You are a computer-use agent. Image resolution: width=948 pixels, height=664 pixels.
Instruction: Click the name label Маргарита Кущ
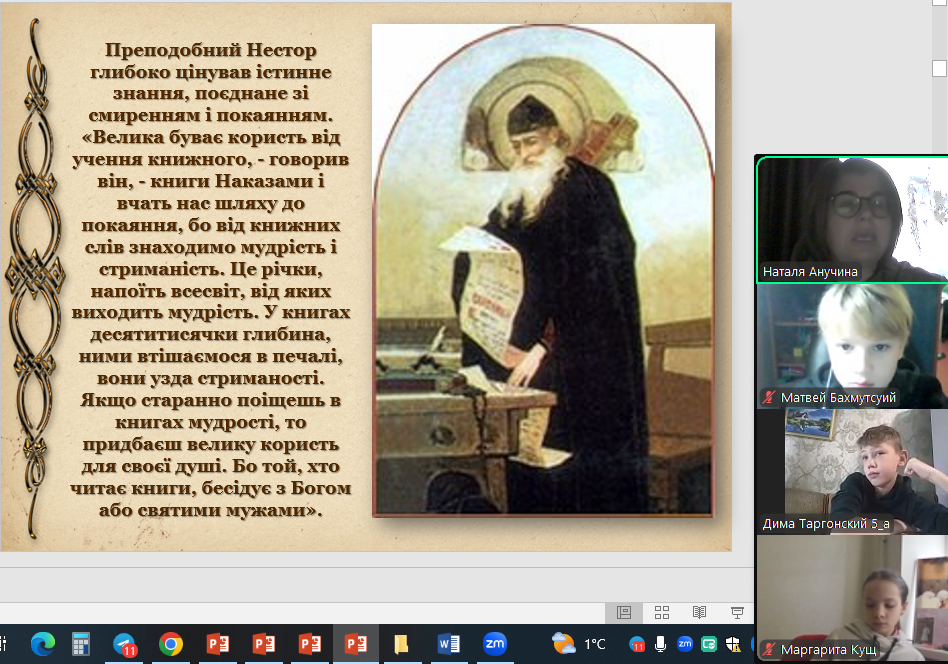pos(828,649)
